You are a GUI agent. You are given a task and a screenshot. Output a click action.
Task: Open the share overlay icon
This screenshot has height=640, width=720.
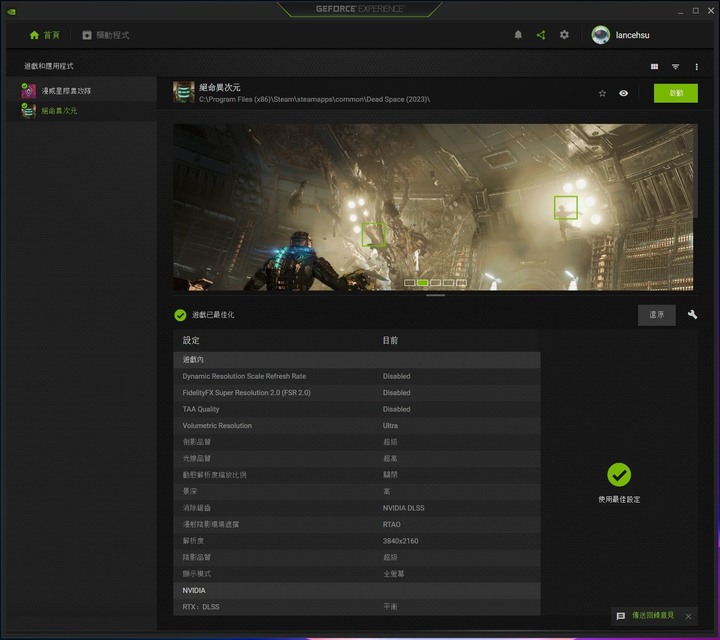pyautogui.click(x=541, y=35)
